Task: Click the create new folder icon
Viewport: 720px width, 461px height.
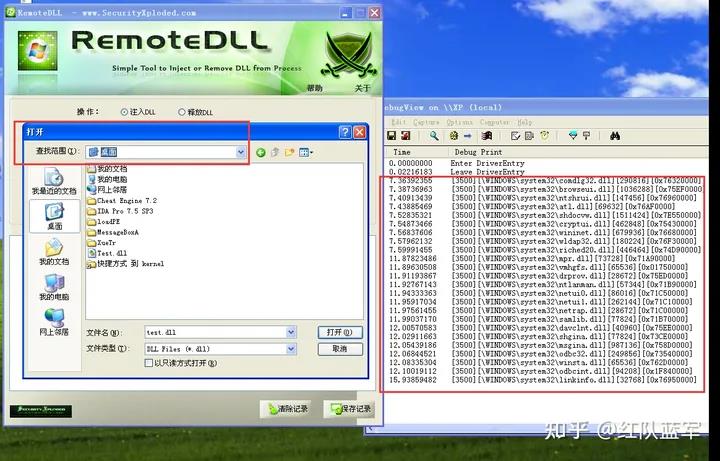Action: (x=289, y=152)
